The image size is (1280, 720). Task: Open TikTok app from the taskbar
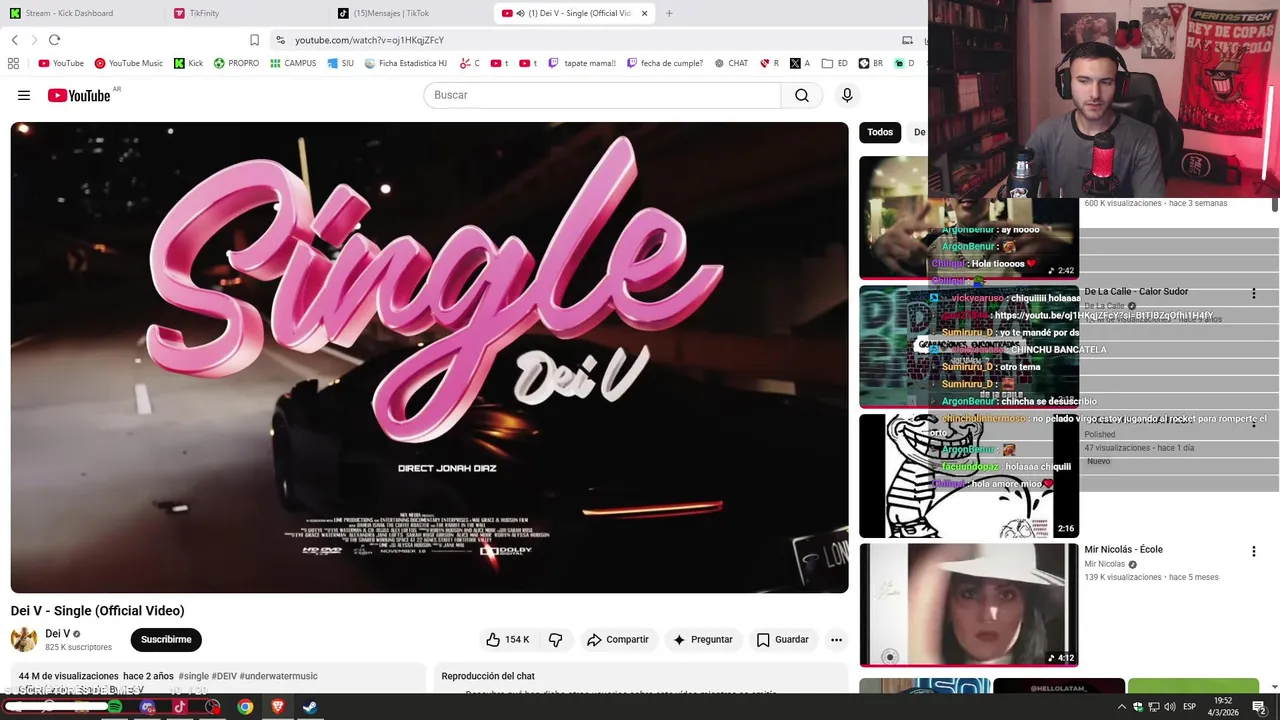(x=180, y=707)
